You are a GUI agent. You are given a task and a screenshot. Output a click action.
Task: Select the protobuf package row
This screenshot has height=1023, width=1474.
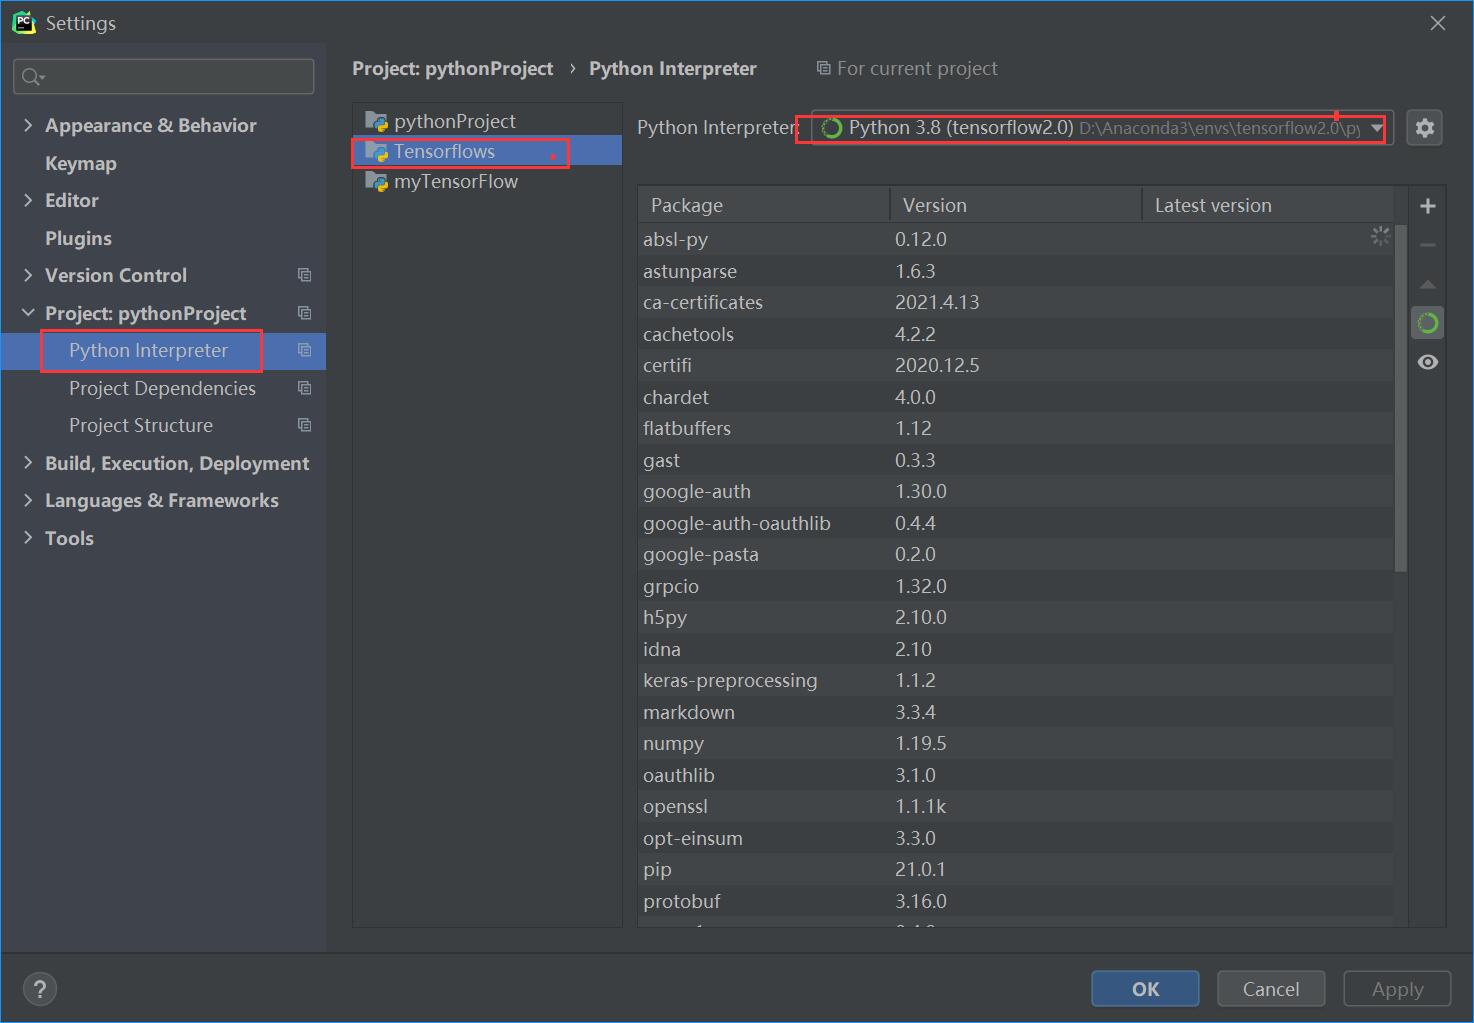[1015, 901]
